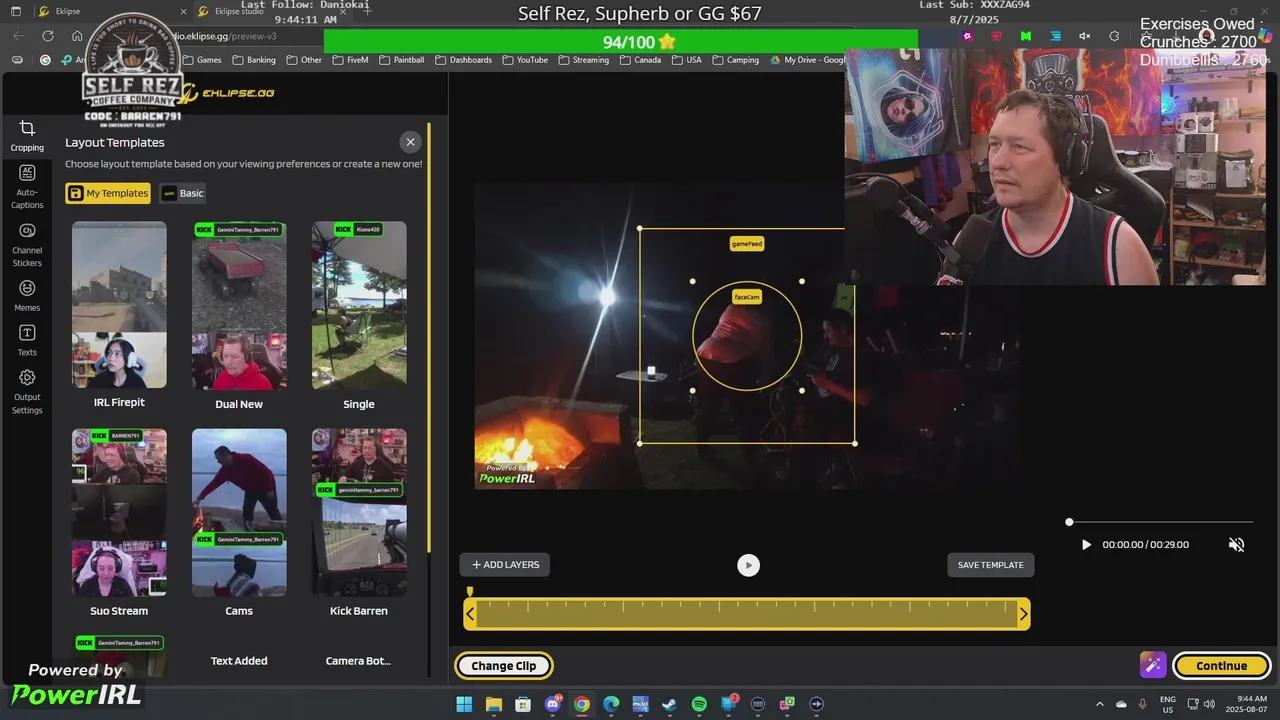Click the SAVE TEMPLATE button
Image resolution: width=1280 pixels, height=720 pixels.
[x=991, y=565]
